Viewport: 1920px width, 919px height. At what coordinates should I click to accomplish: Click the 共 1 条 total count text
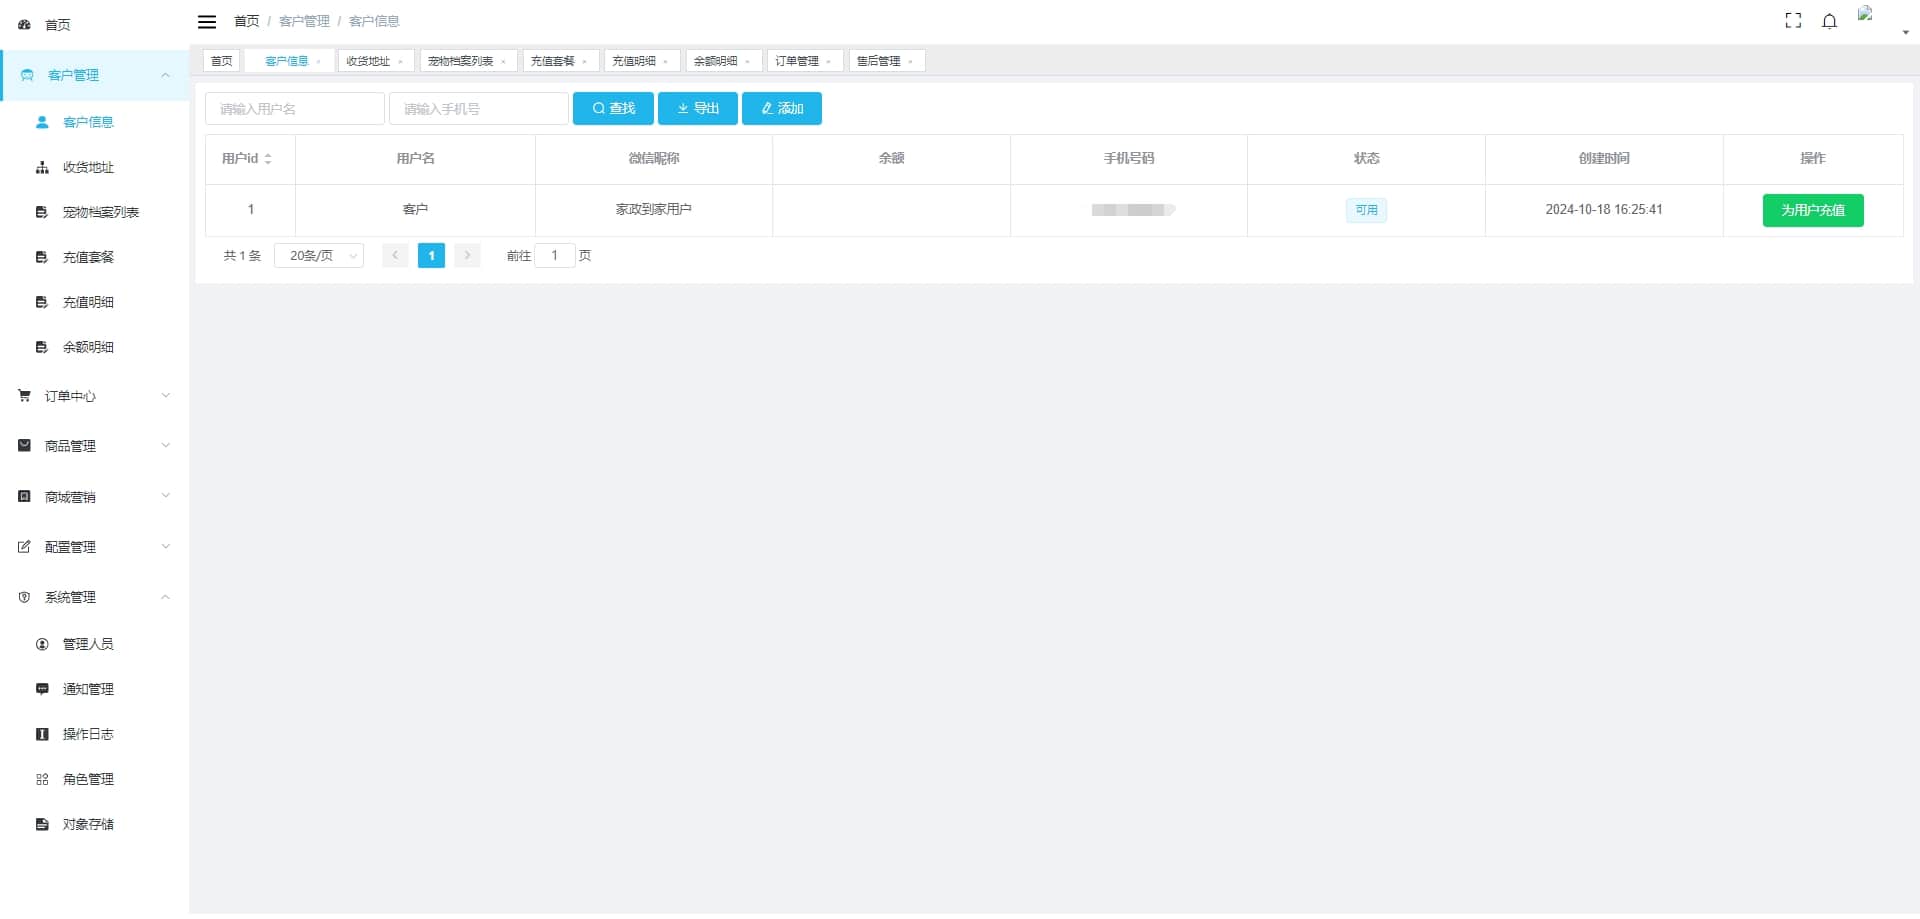pyautogui.click(x=242, y=256)
